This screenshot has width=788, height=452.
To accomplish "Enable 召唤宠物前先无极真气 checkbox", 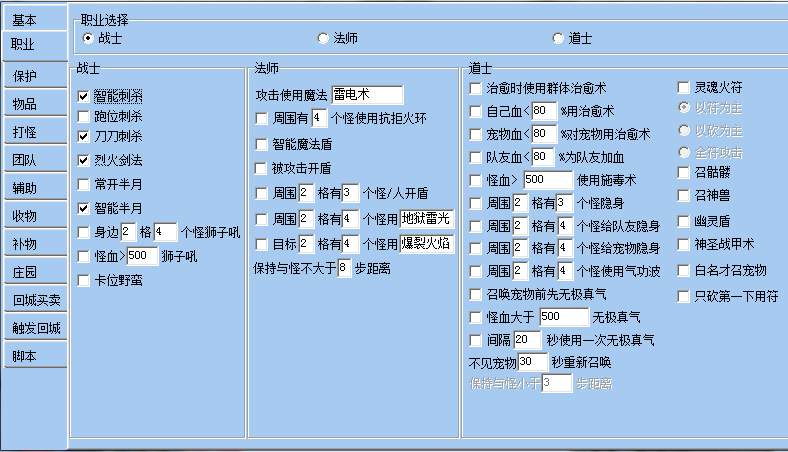I will (x=475, y=294).
